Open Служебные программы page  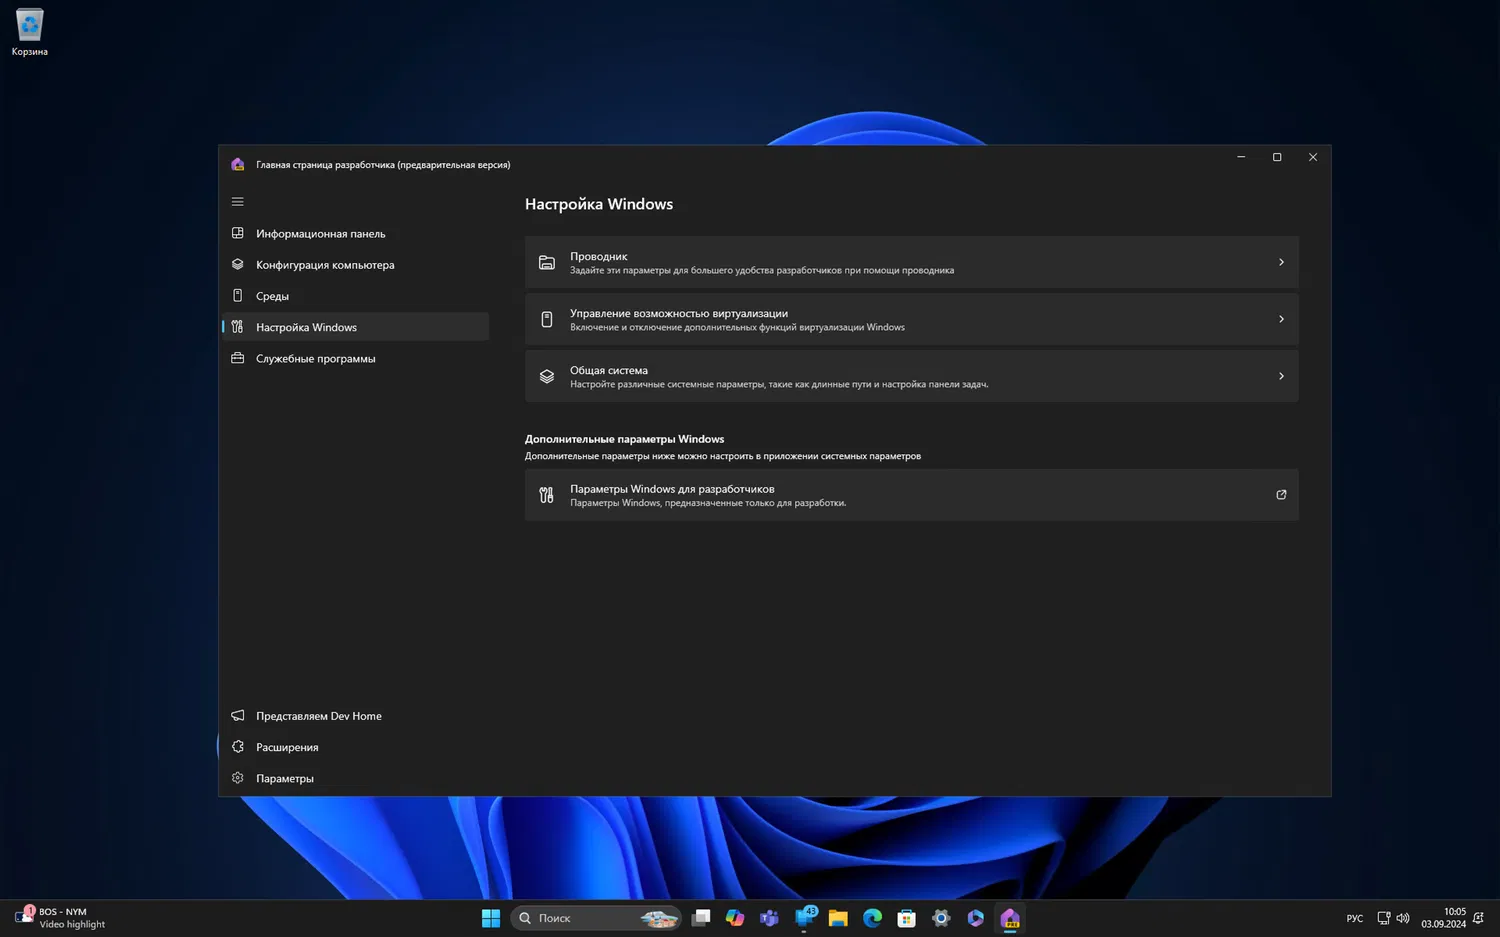[315, 359]
